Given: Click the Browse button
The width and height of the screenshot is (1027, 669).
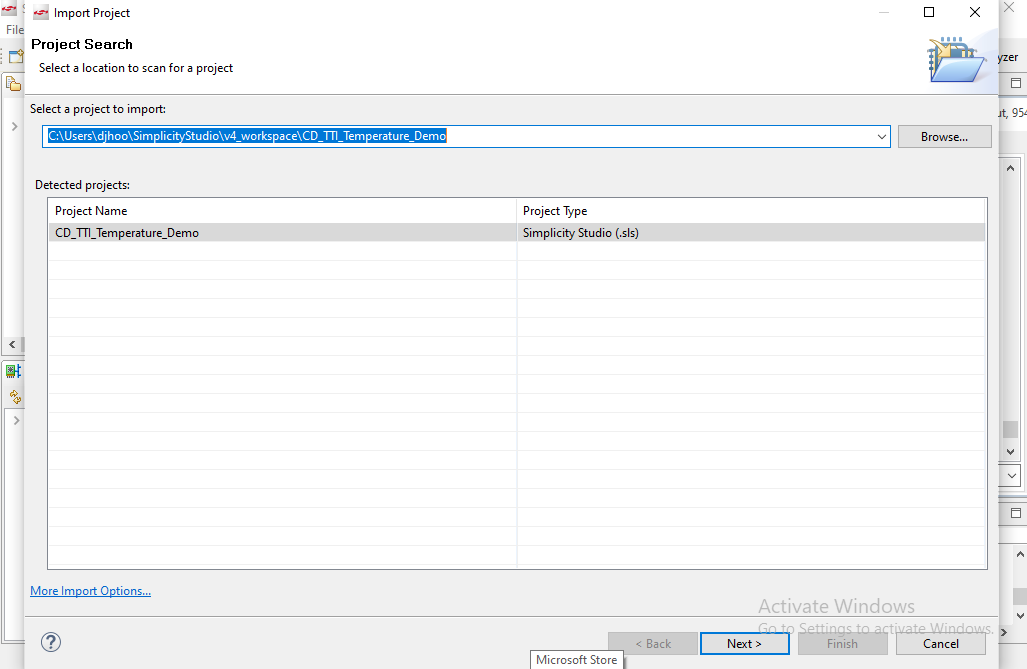Looking at the screenshot, I should 943,136.
